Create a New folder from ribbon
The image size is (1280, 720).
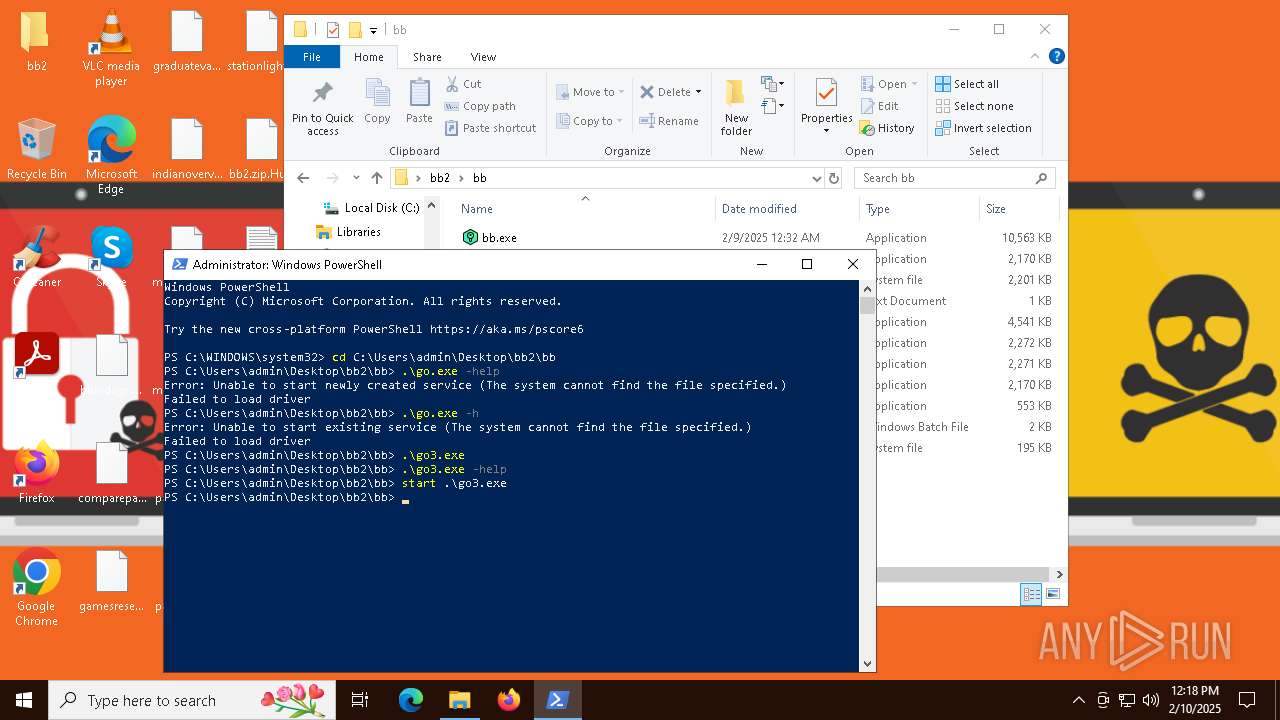coord(736,107)
